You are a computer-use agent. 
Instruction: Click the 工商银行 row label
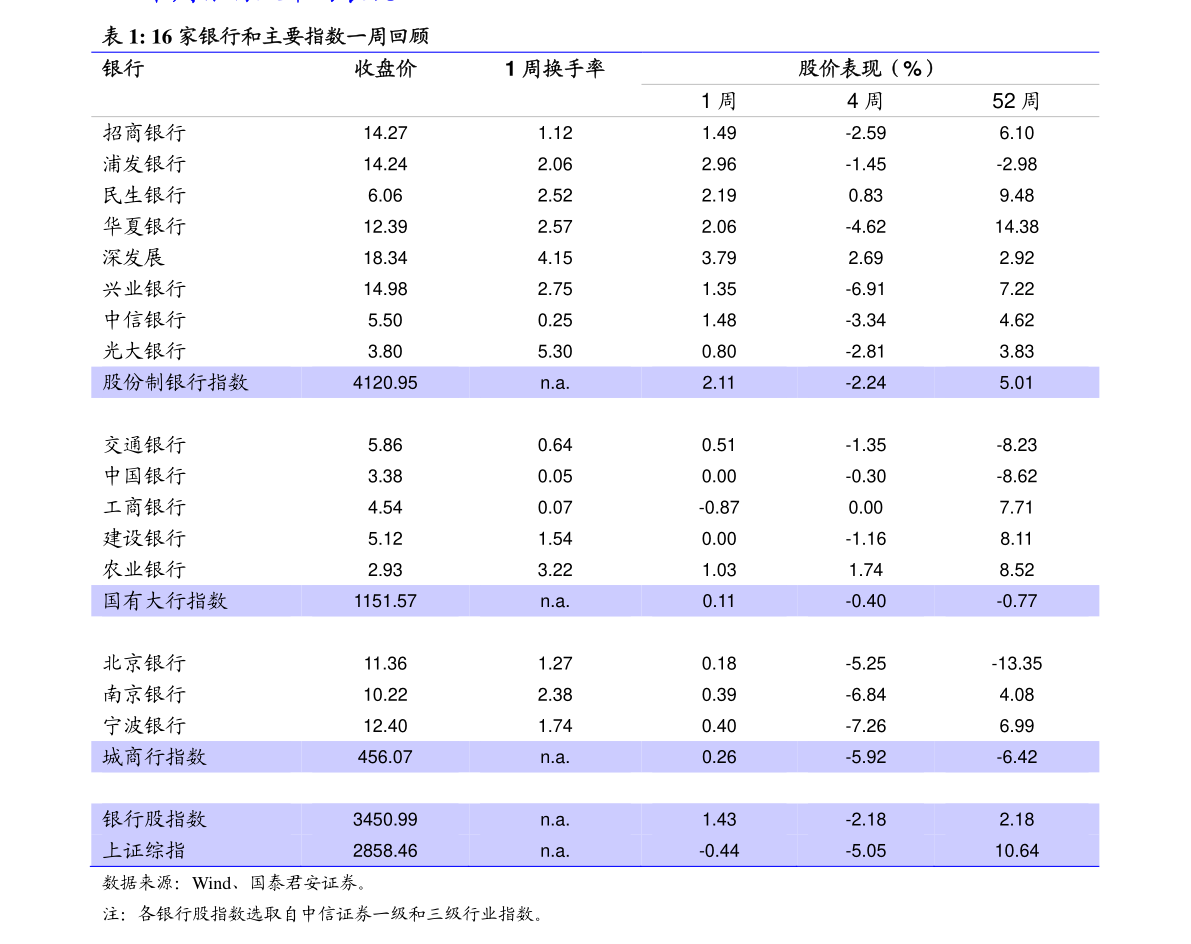(144, 507)
